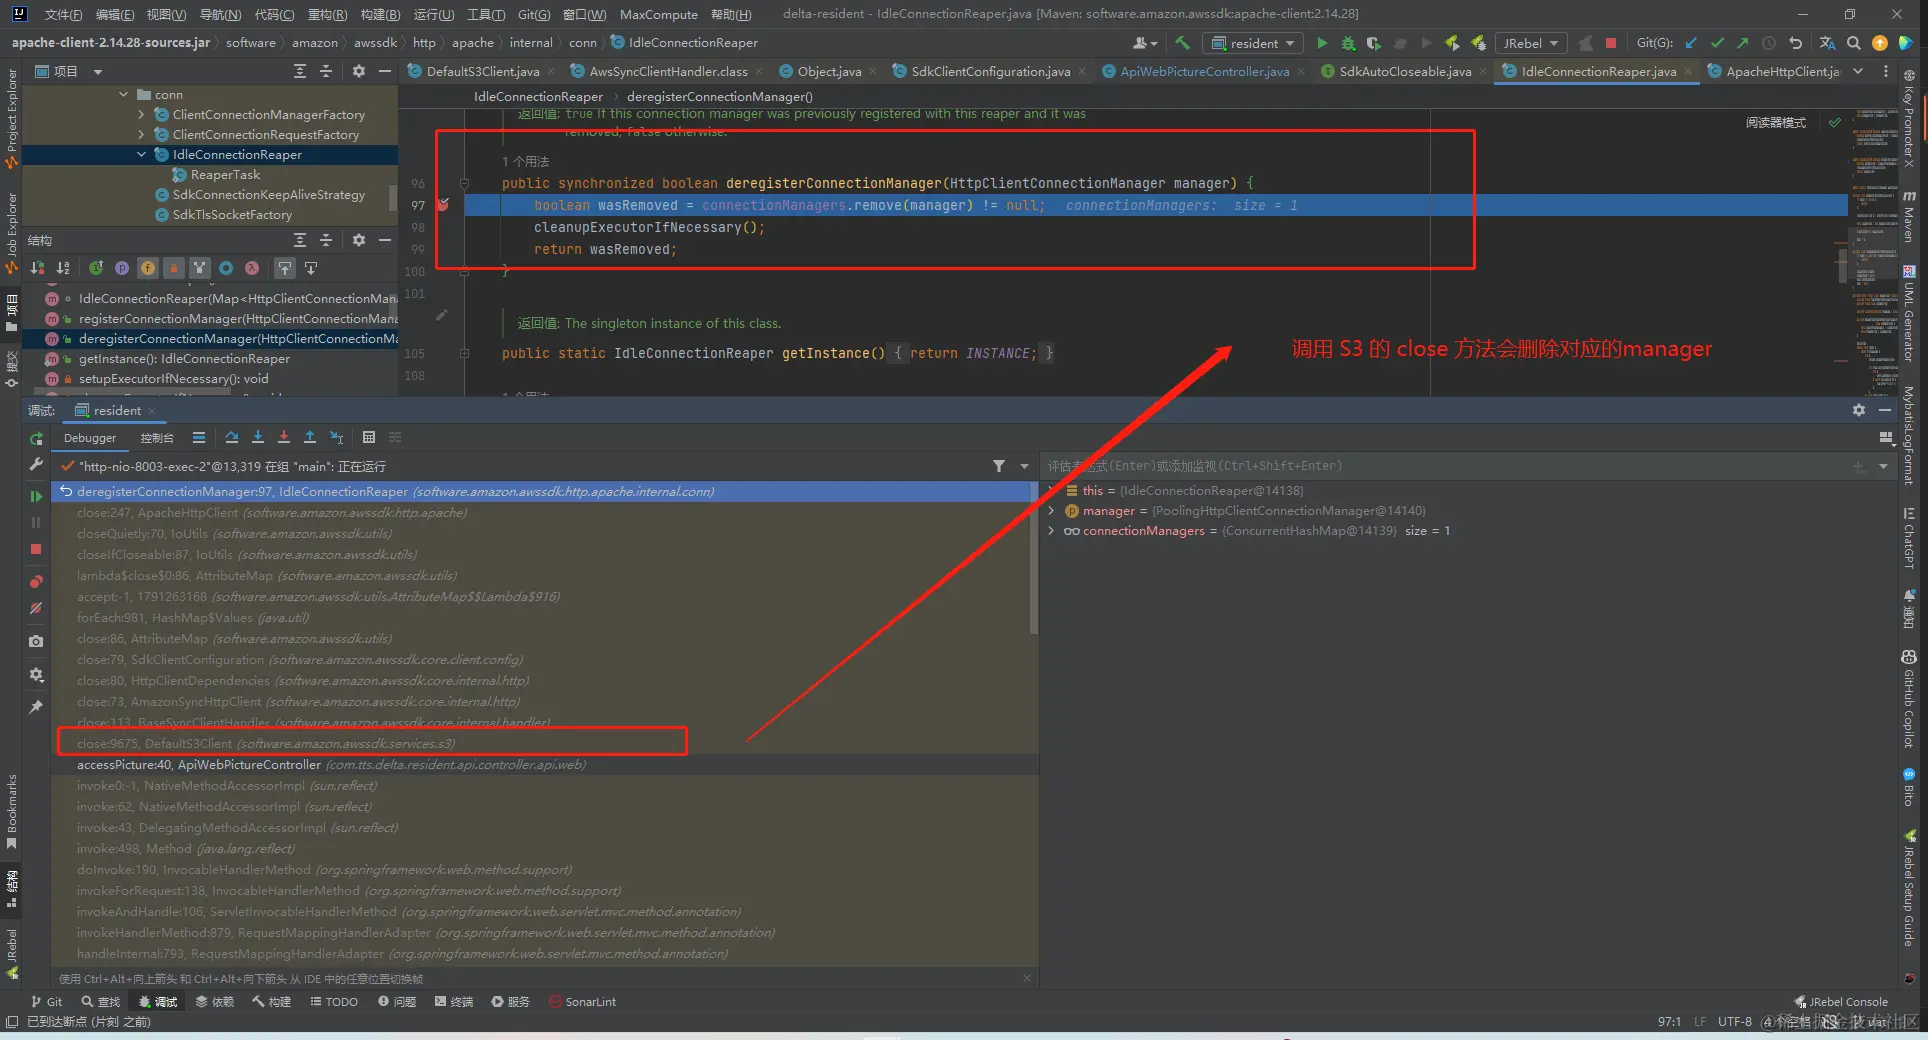The image size is (1928, 1040).
Task: Collapse the IdleConnectionReaper tree node
Action: tap(141, 155)
